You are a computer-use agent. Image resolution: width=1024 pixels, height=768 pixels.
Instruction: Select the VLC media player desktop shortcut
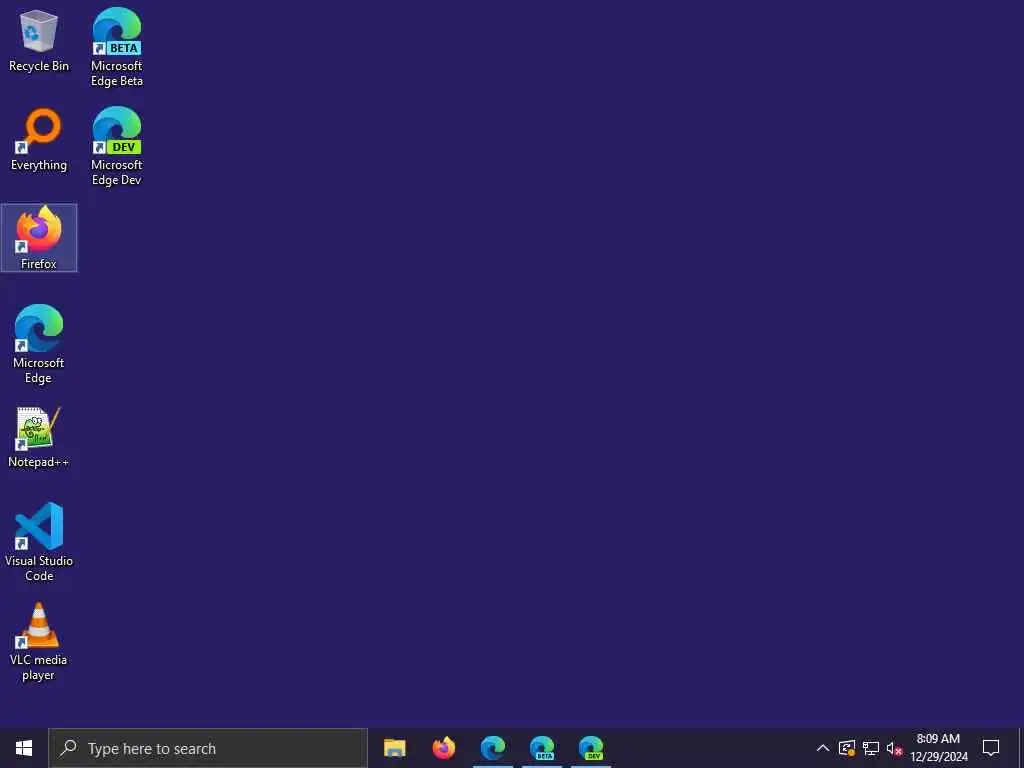click(x=39, y=641)
